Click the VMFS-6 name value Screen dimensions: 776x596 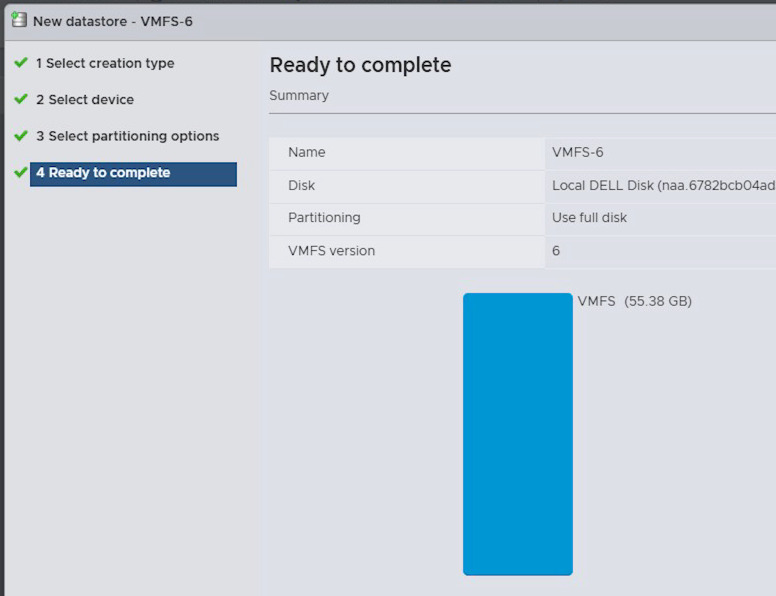point(578,152)
